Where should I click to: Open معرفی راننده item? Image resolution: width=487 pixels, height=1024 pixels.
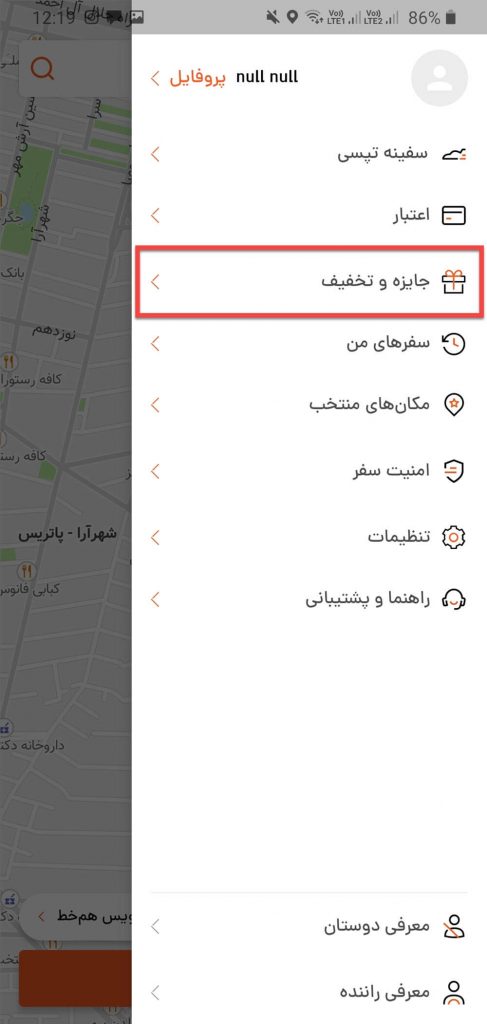[x=309, y=993]
